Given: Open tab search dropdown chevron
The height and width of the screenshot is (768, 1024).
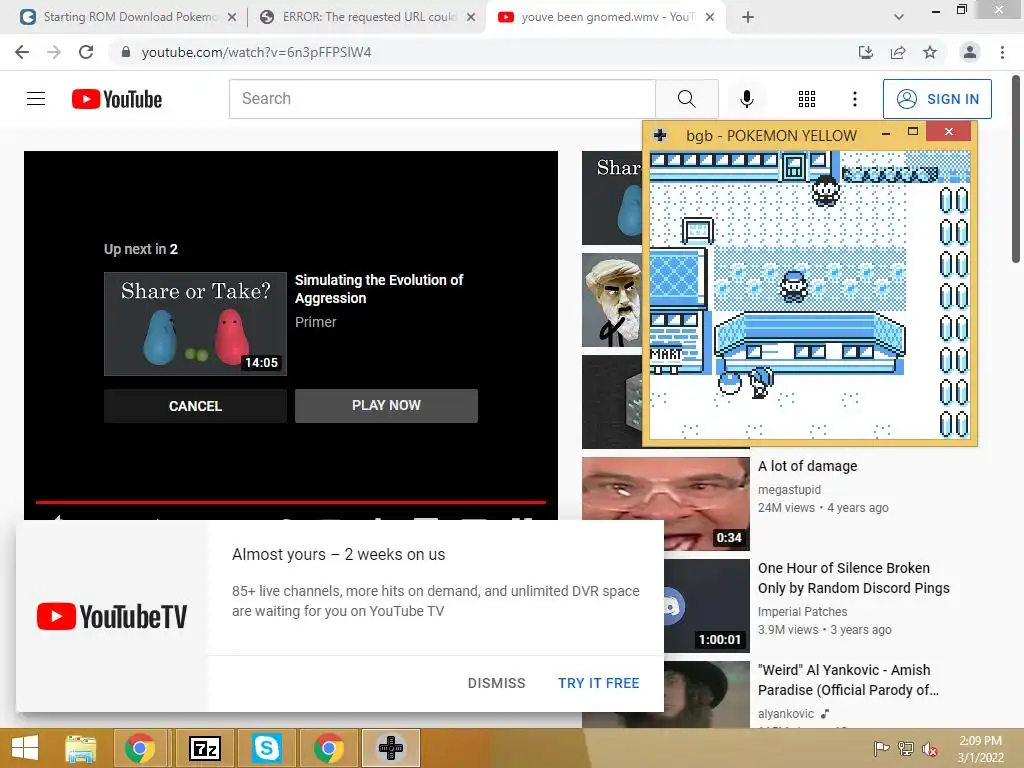Looking at the screenshot, I should point(899,17).
